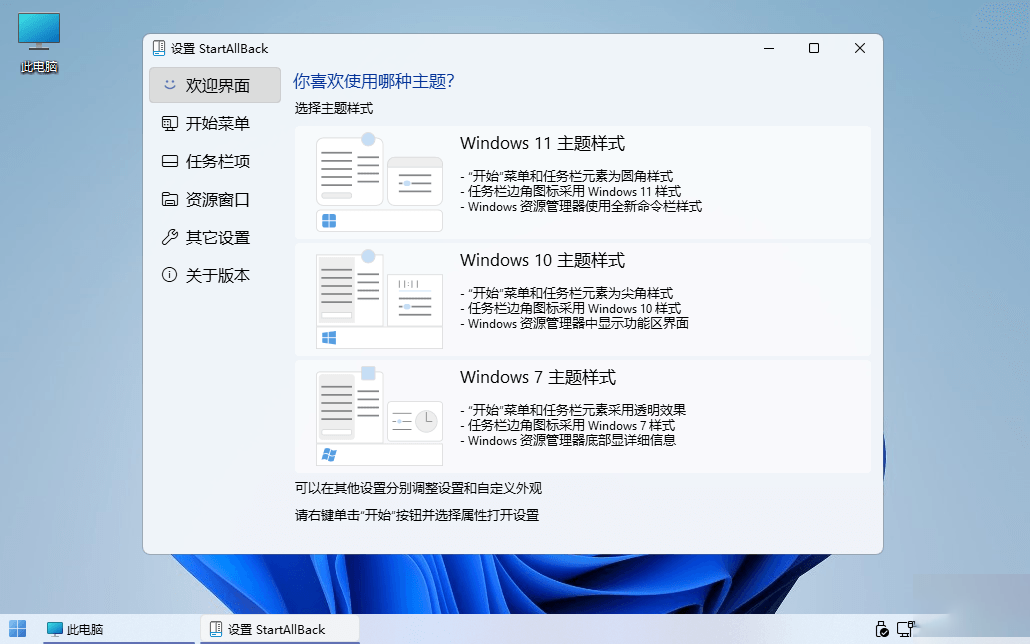This screenshot has width=1030, height=644.
Task: Click the Windows Start button on taskbar
Action: (18, 629)
